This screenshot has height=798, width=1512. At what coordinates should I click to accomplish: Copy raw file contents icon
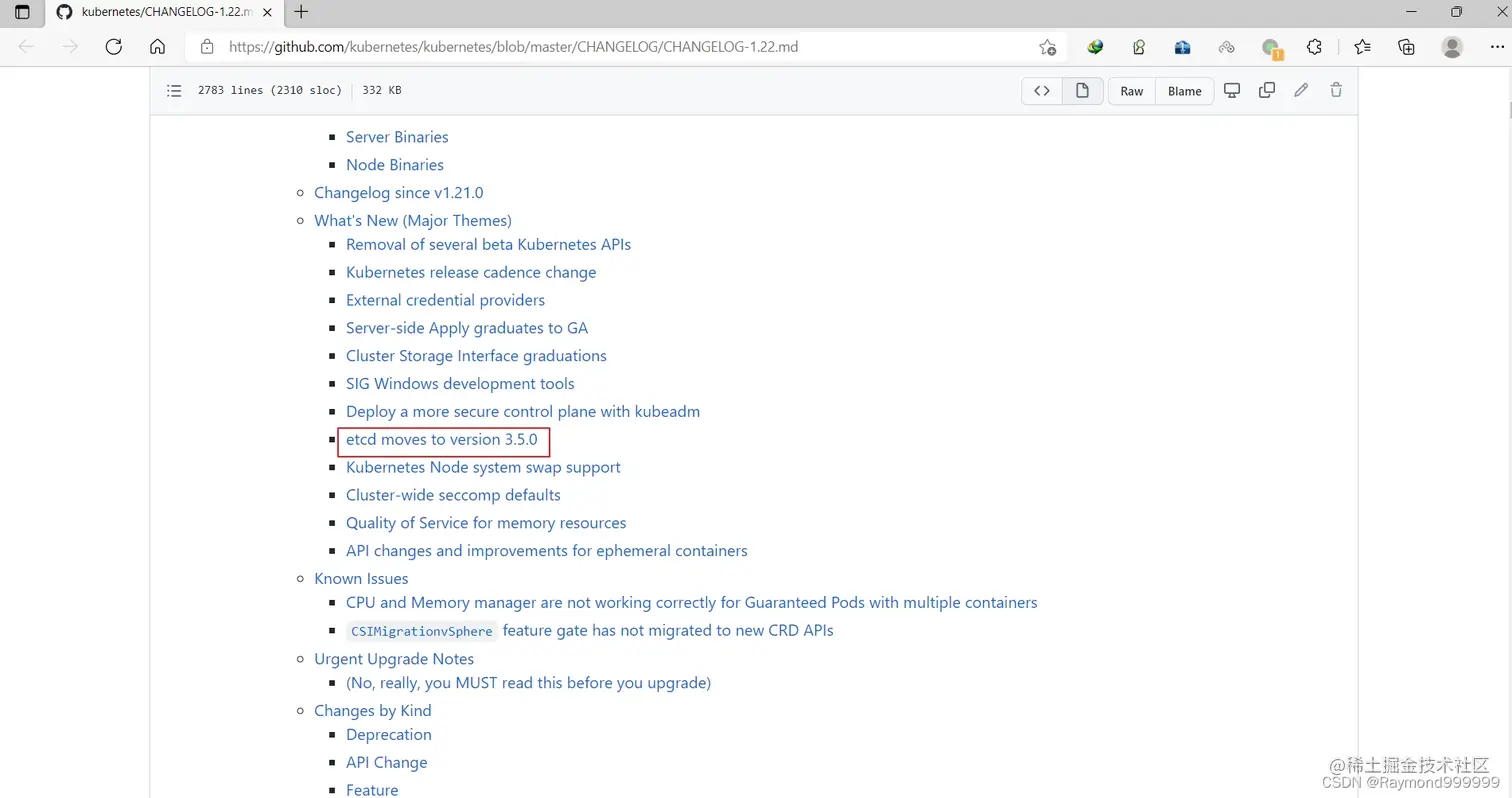[1267, 90]
